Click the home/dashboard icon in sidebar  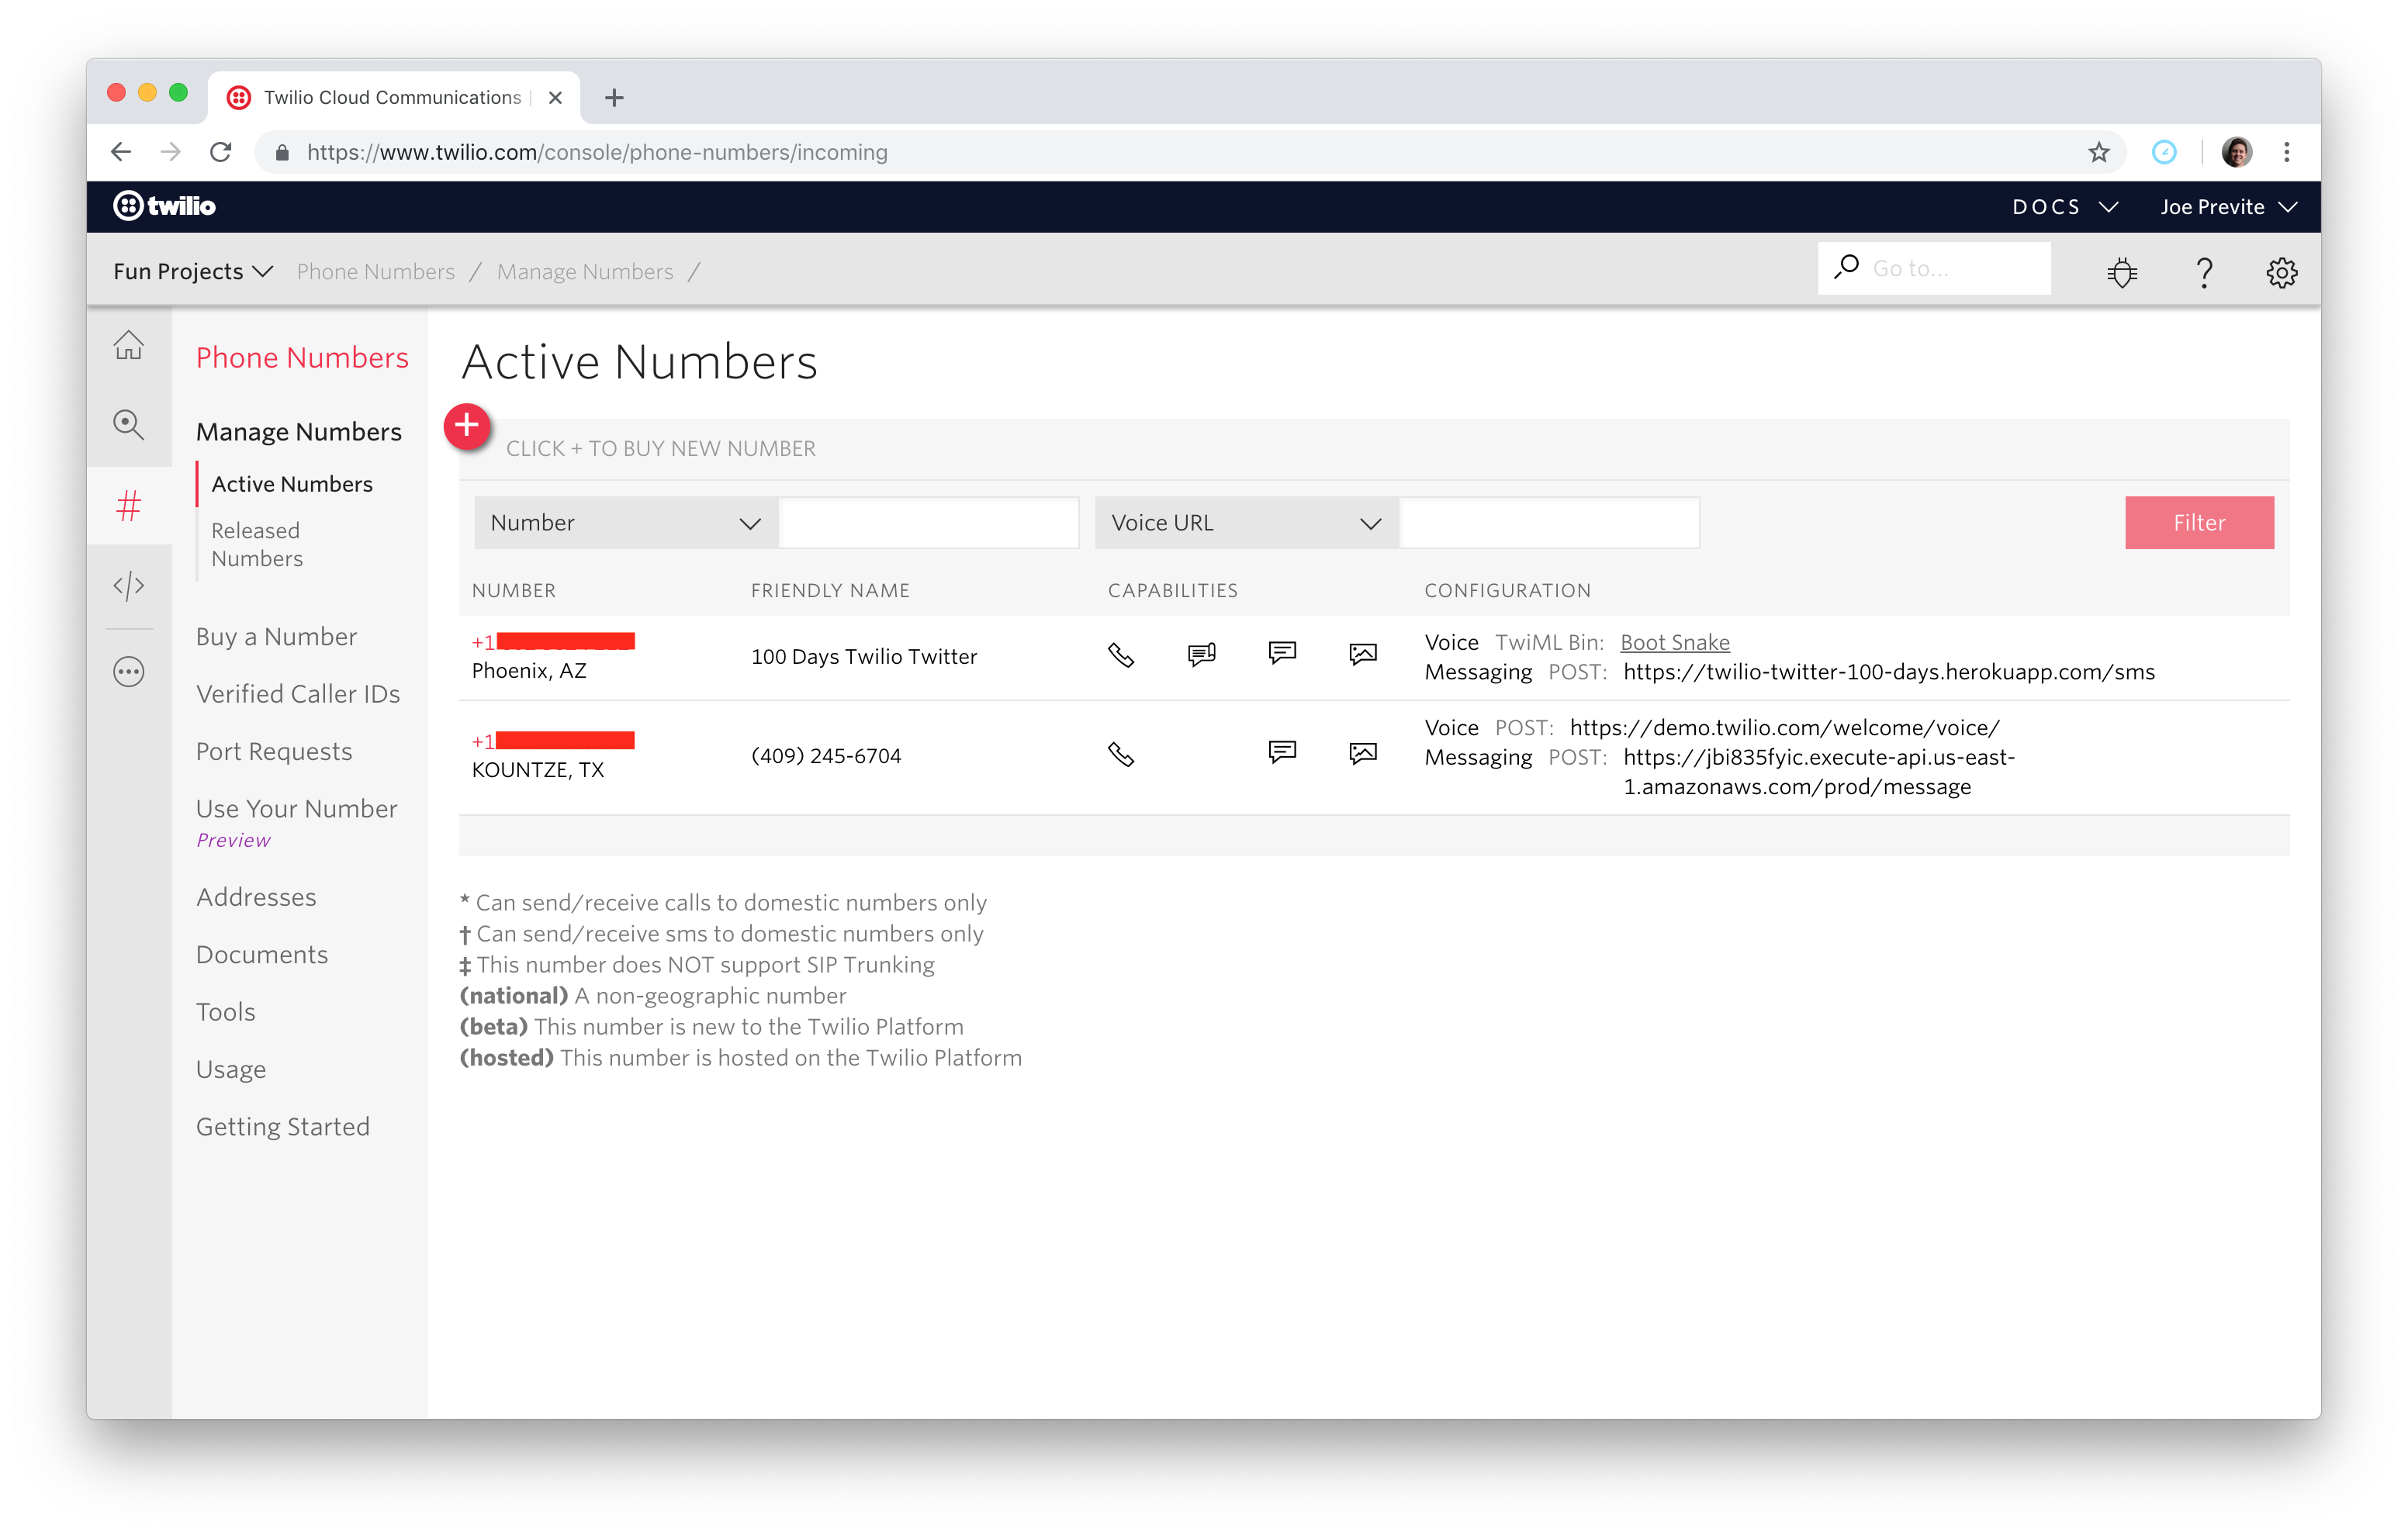click(132, 346)
